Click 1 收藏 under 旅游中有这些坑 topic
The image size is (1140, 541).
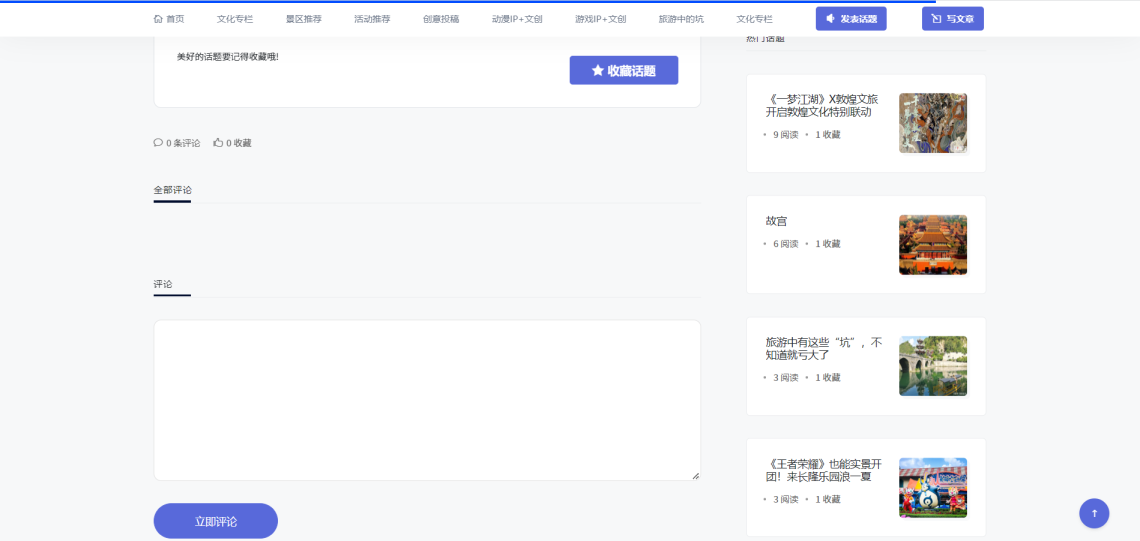pyautogui.click(x=827, y=378)
